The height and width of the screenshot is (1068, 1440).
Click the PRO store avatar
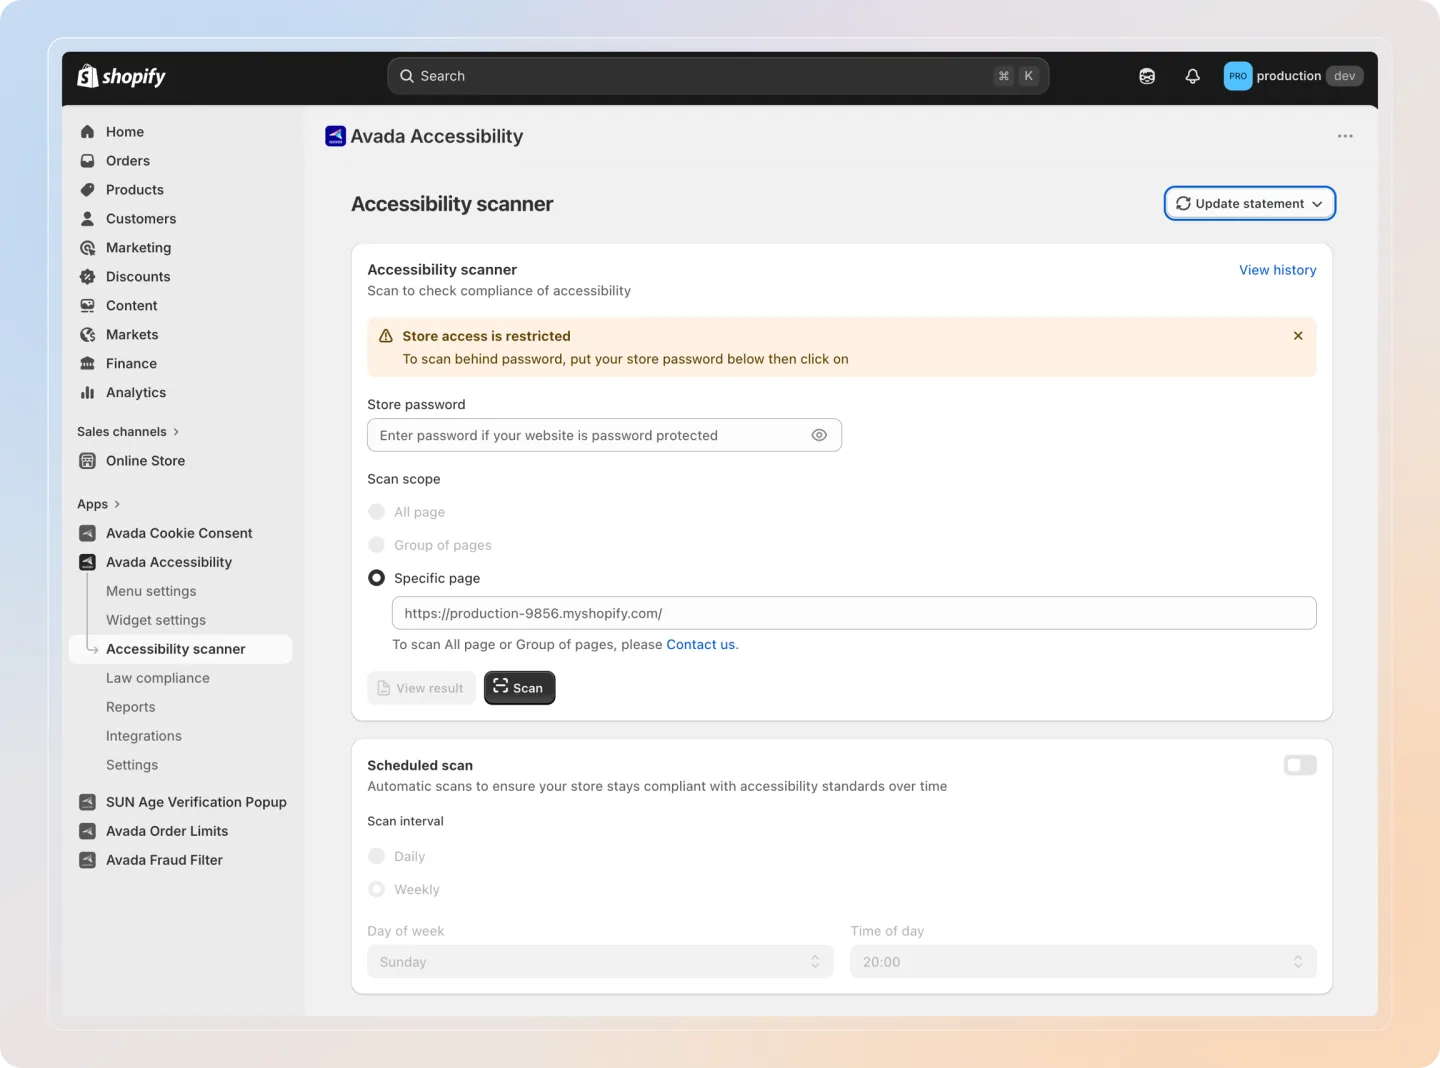point(1238,76)
